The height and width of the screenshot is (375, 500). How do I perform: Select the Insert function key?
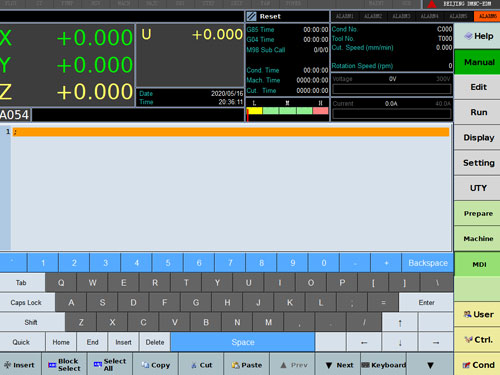pos(20,365)
